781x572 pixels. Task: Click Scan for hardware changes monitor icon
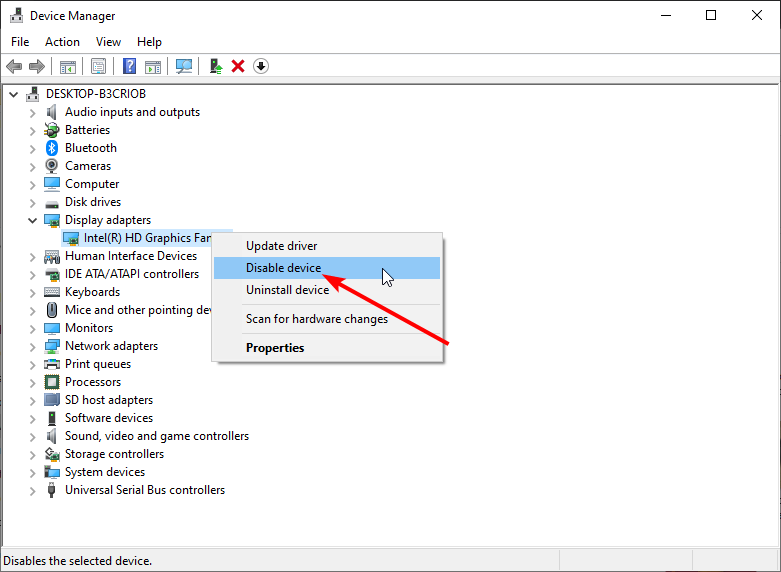coord(184,66)
